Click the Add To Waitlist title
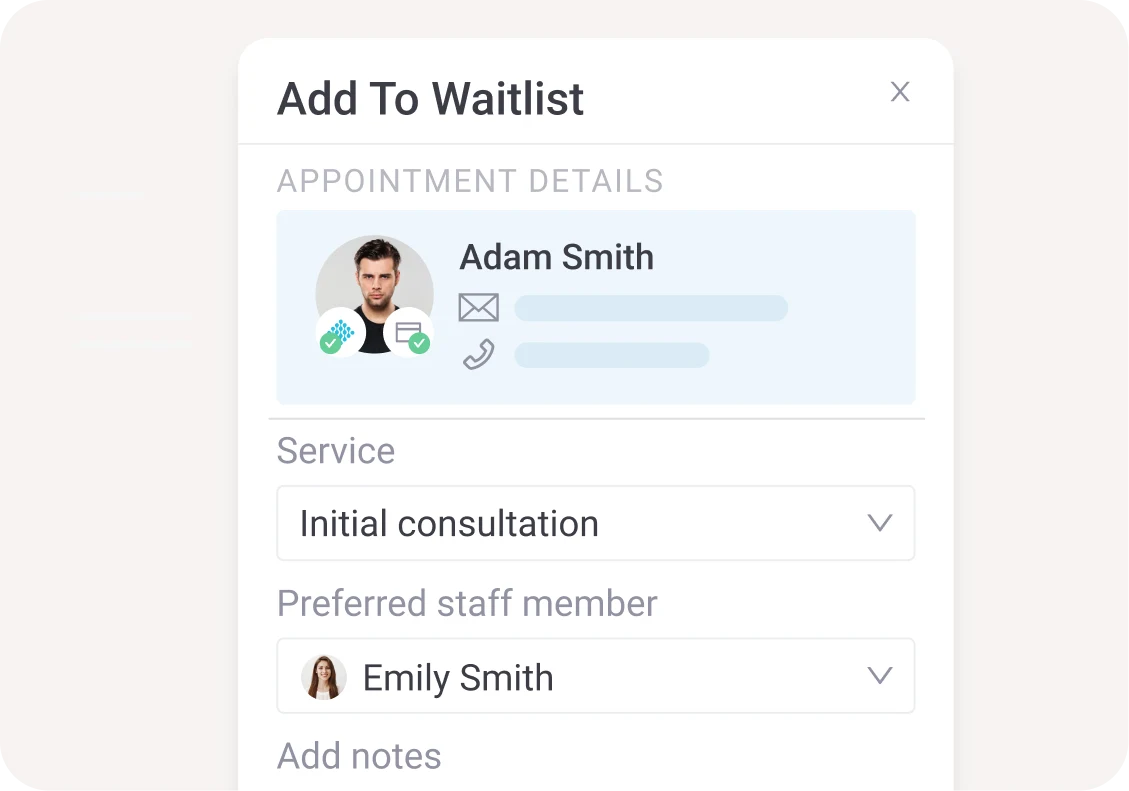Screen dimensions: 1129x791 [431, 99]
